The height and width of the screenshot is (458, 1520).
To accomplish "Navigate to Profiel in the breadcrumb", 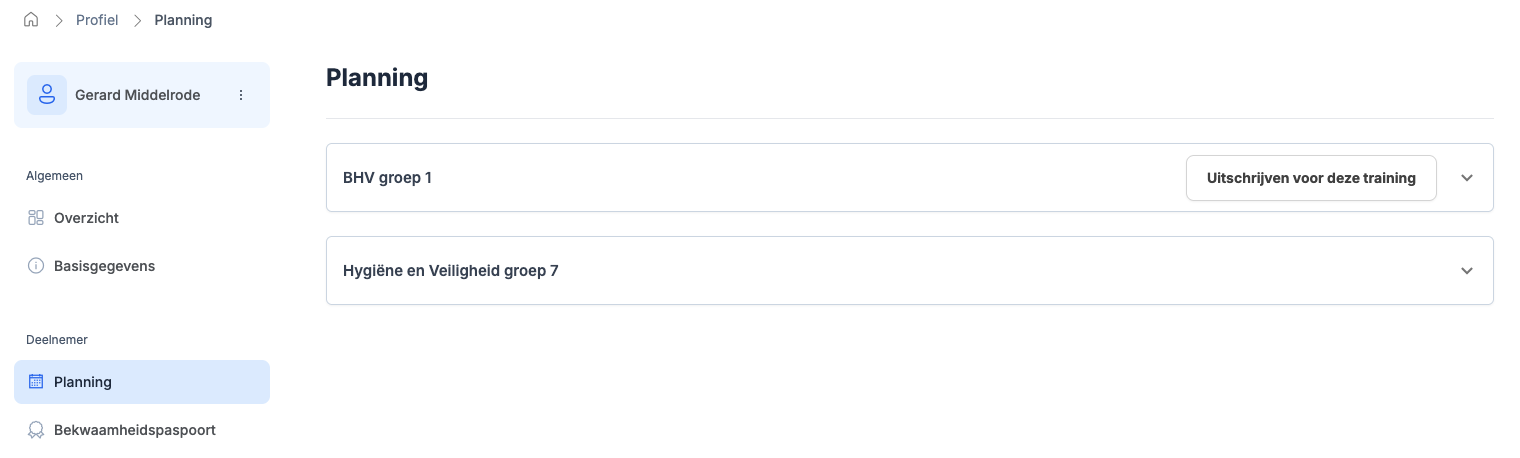I will (97, 20).
